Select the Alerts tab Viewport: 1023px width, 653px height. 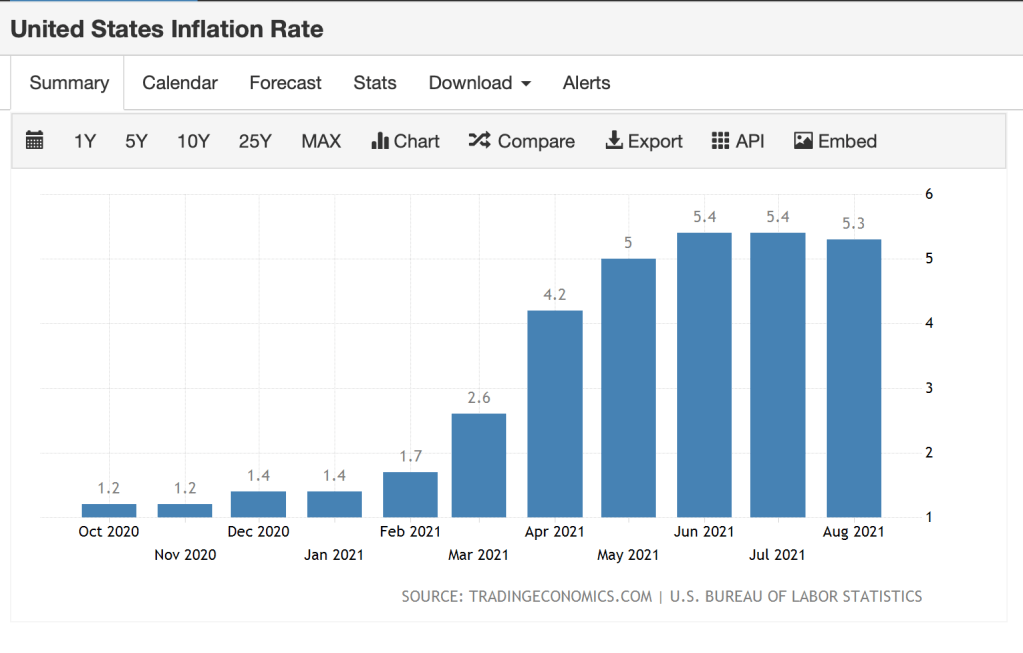tap(586, 83)
